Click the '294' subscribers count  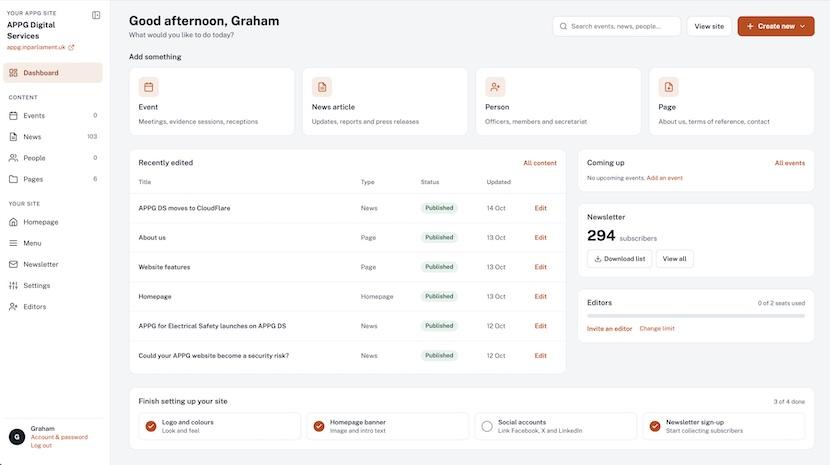[x=601, y=236]
